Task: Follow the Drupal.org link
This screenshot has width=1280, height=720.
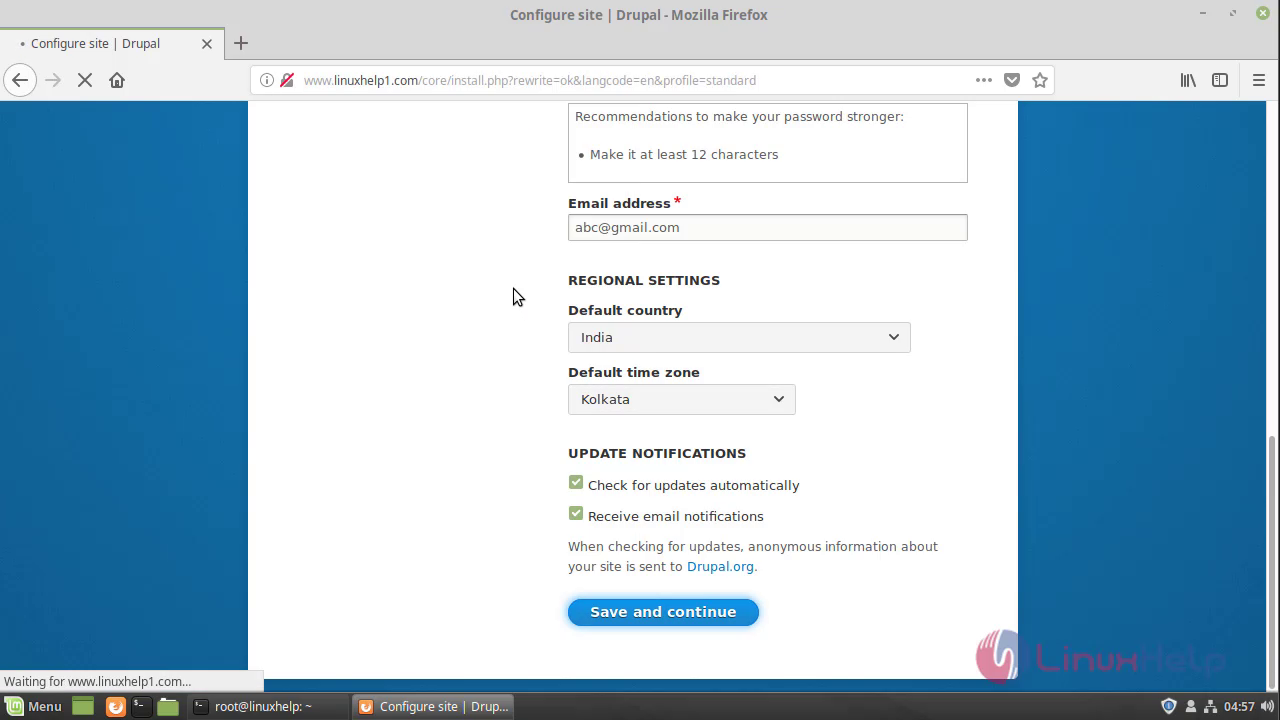Action: point(720,566)
